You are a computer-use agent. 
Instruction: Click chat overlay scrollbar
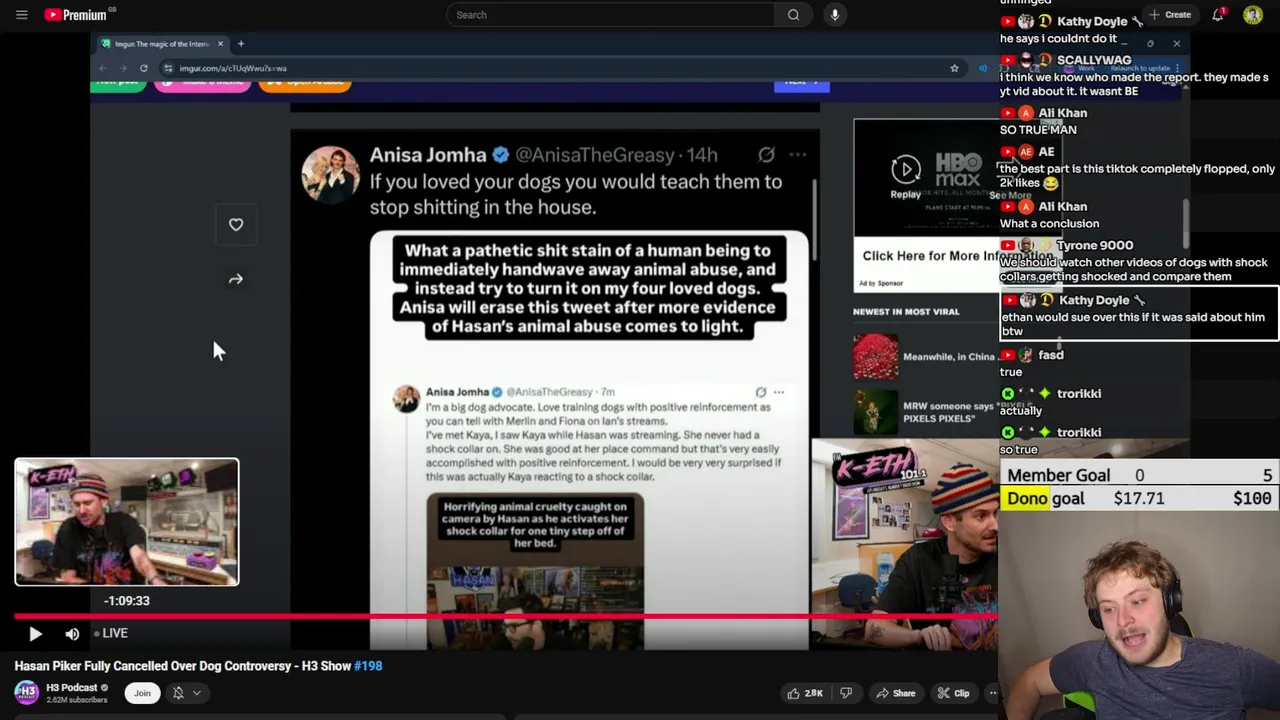[x=1186, y=225]
